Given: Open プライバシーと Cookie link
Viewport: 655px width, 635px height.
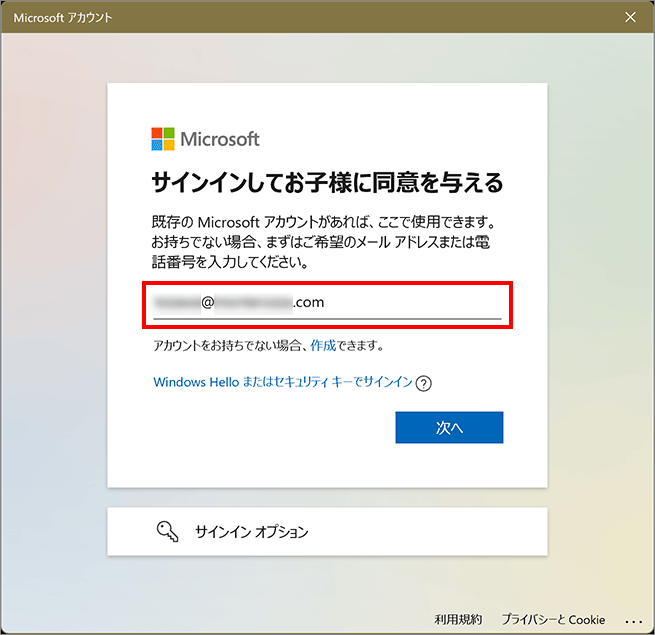Looking at the screenshot, I should click(553, 619).
